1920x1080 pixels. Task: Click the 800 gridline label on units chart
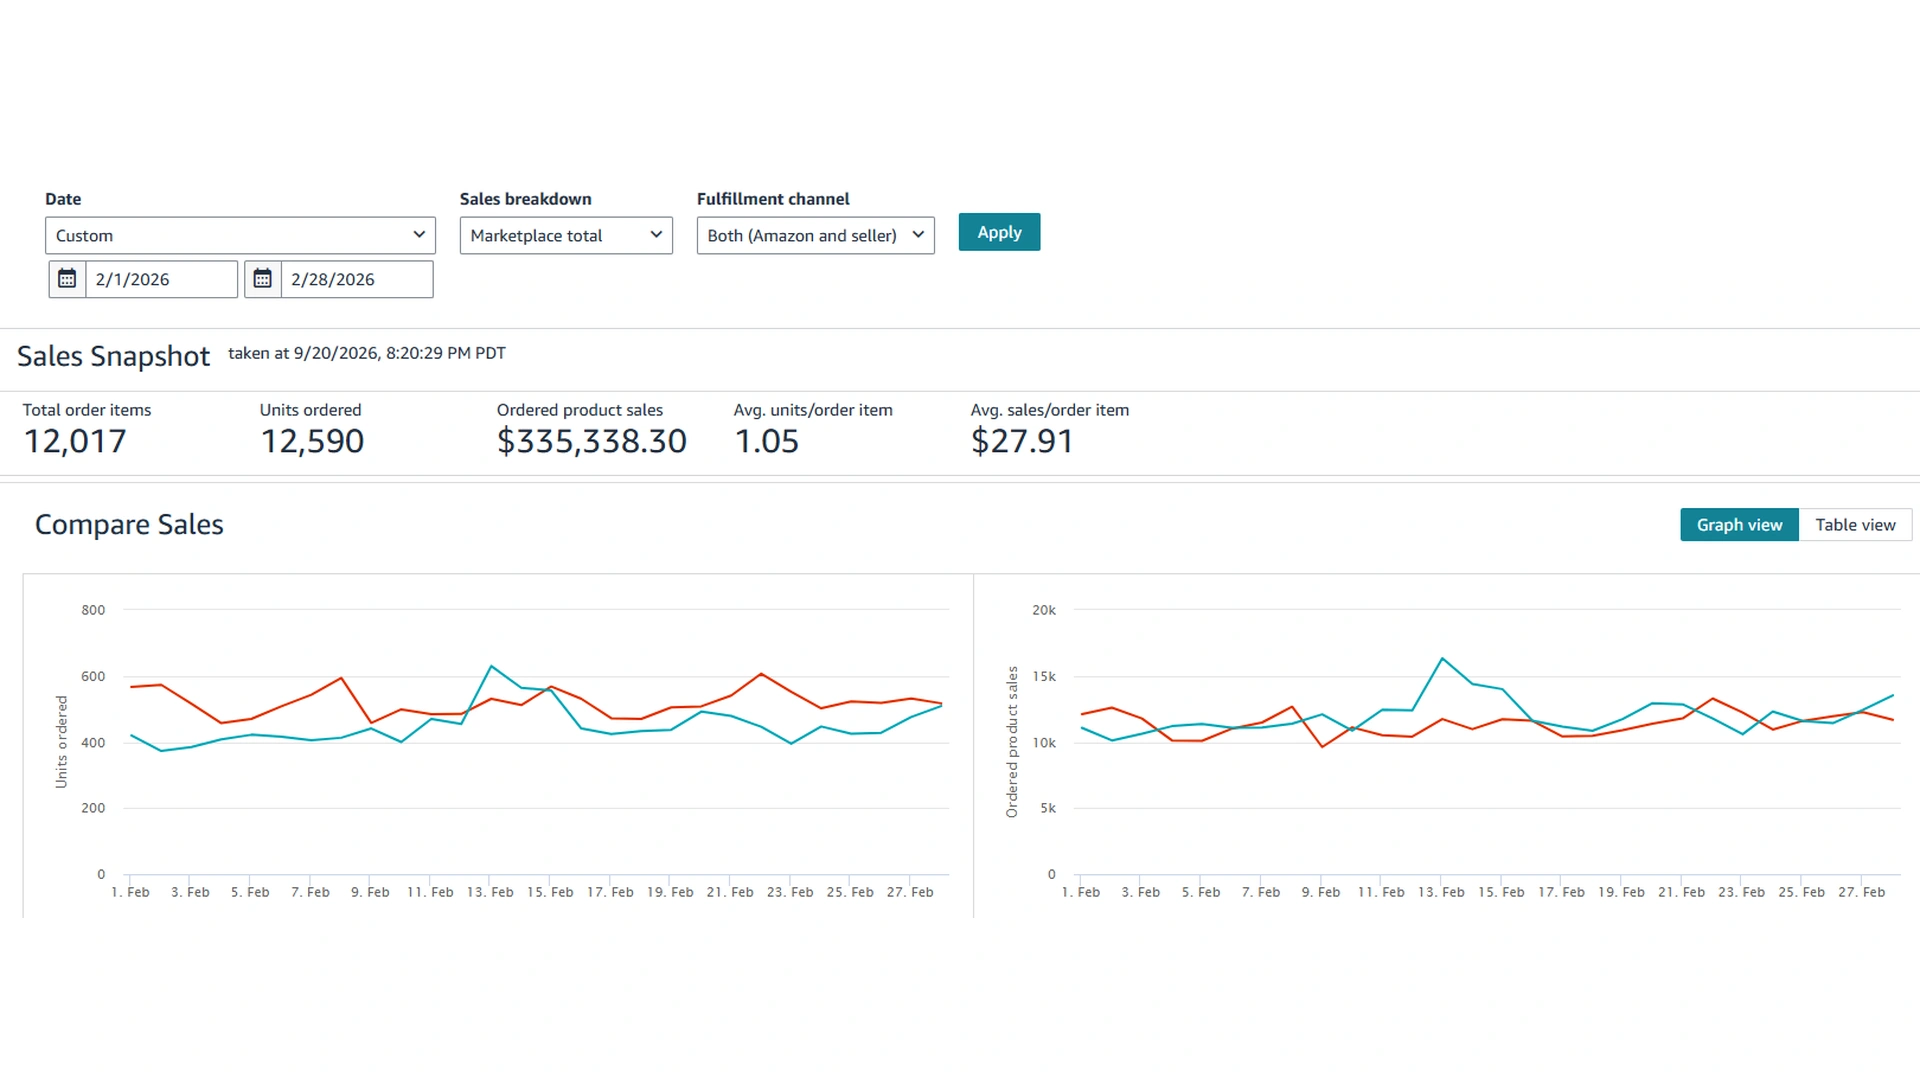click(x=93, y=610)
